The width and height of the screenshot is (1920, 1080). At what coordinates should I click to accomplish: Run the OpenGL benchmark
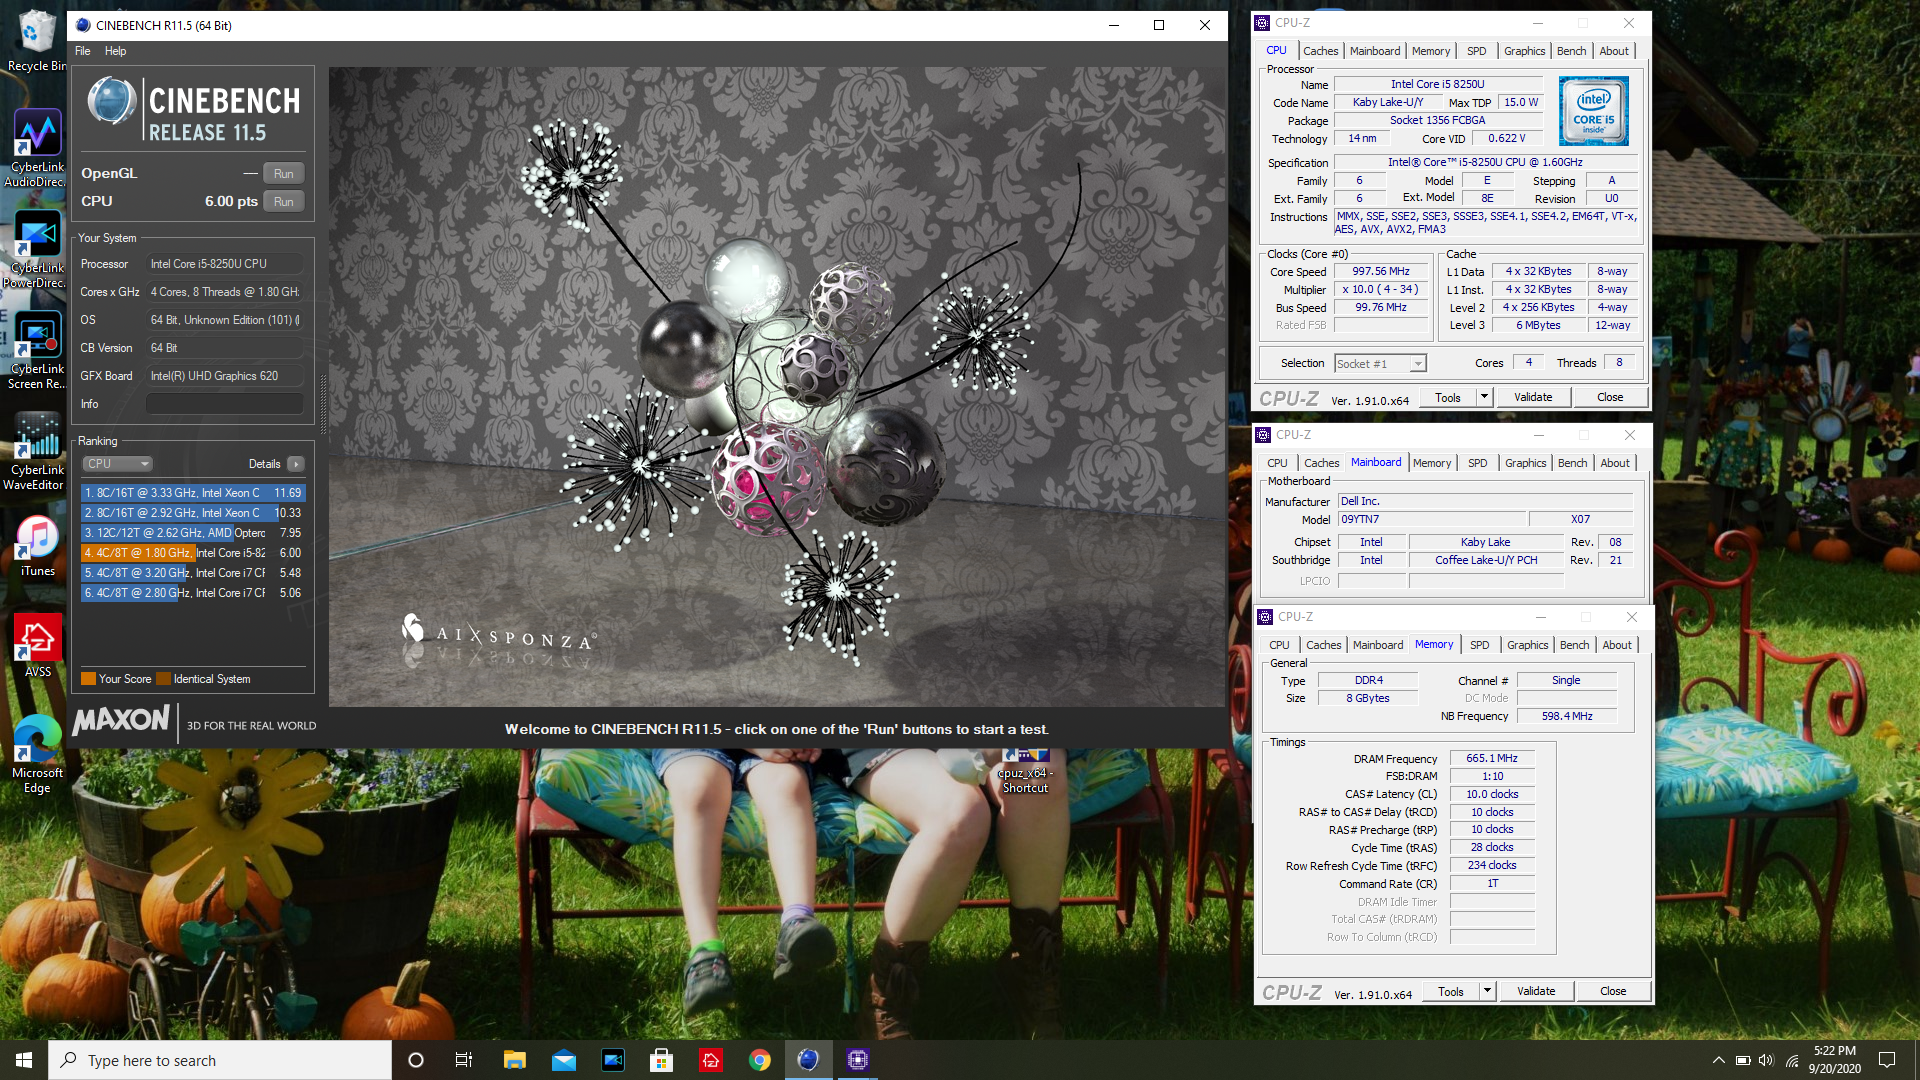point(284,173)
